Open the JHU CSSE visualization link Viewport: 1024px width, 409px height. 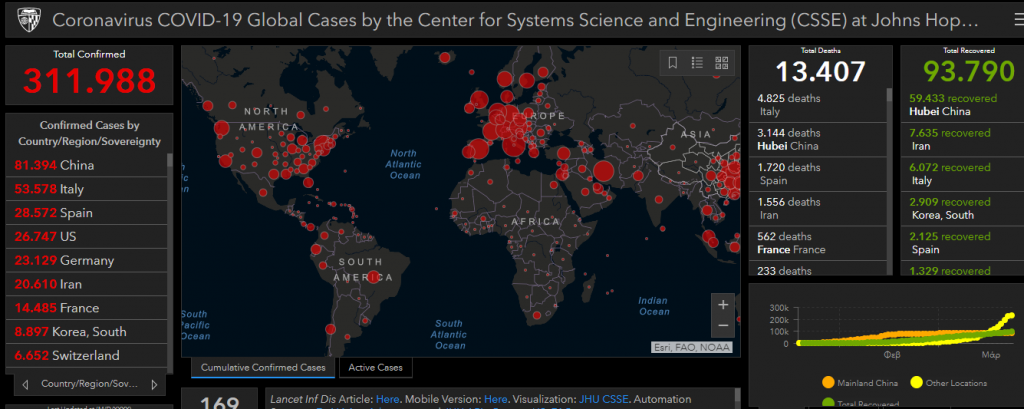(609, 398)
